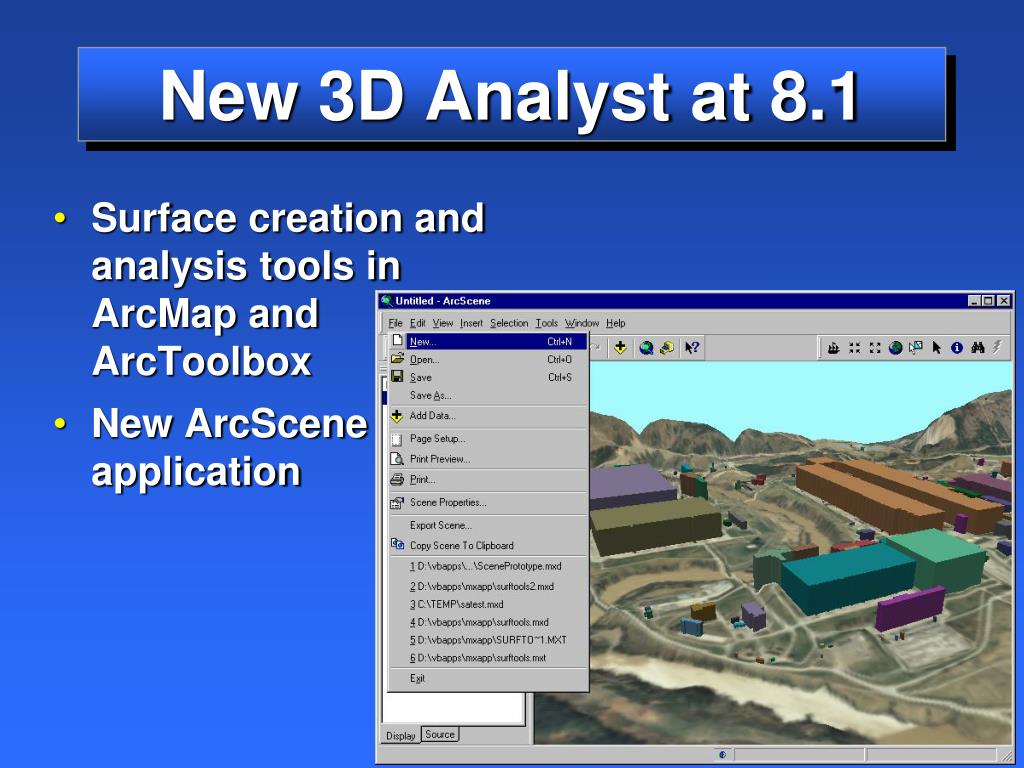The width and height of the screenshot is (1024, 768).
Task: Click the Full Extent globe icon
Action: (x=895, y=348)
